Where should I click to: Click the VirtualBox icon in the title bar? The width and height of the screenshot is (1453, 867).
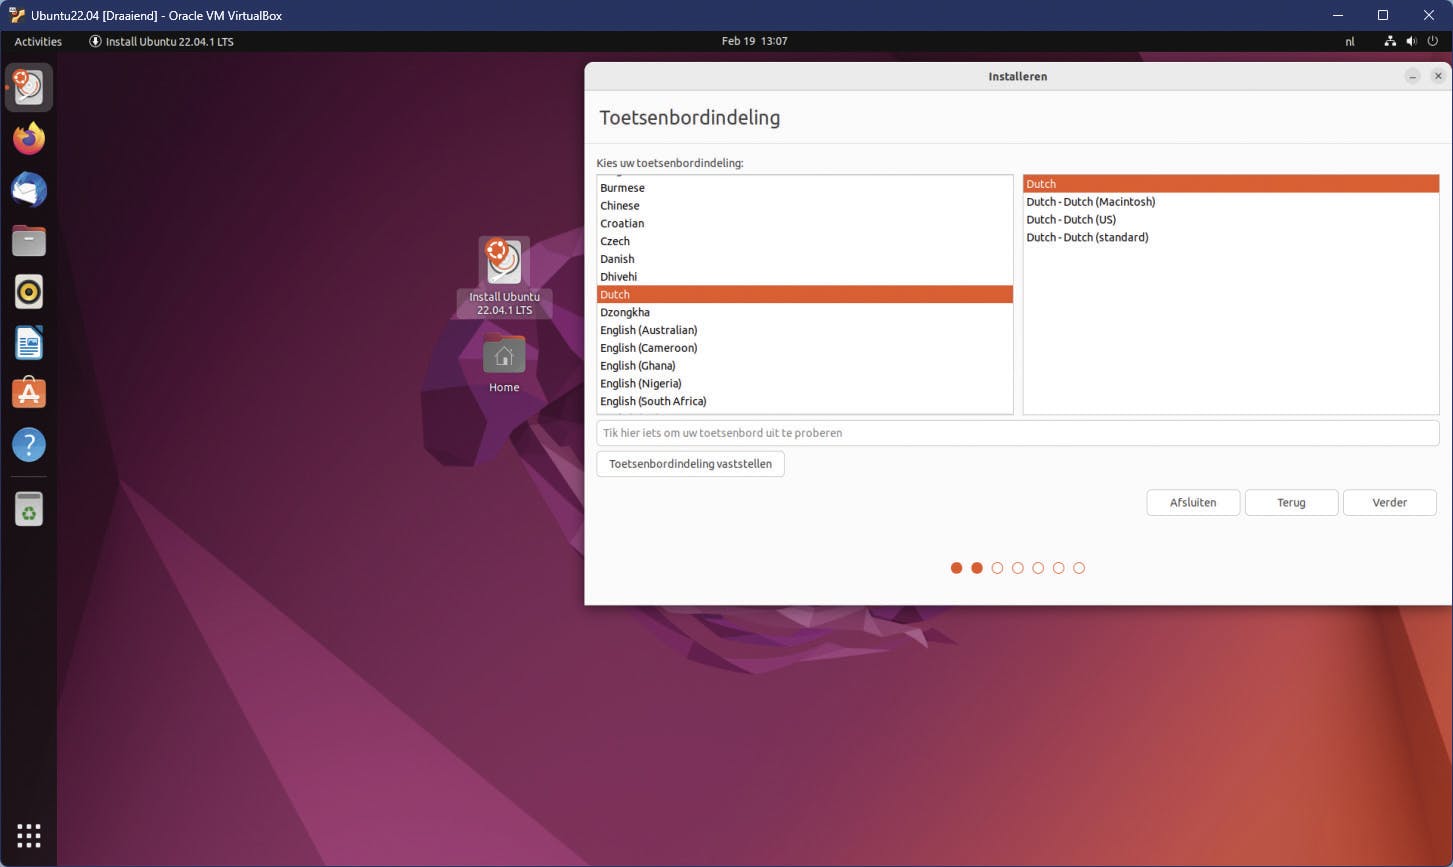[16, 15]
